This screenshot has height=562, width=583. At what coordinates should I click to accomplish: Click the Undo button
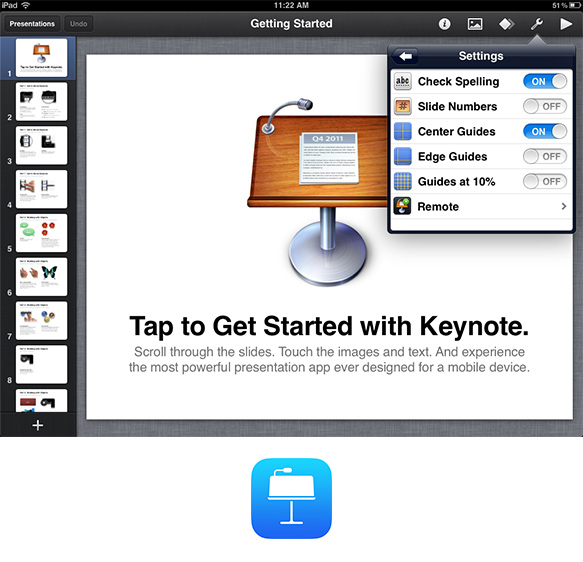point(78,24)
